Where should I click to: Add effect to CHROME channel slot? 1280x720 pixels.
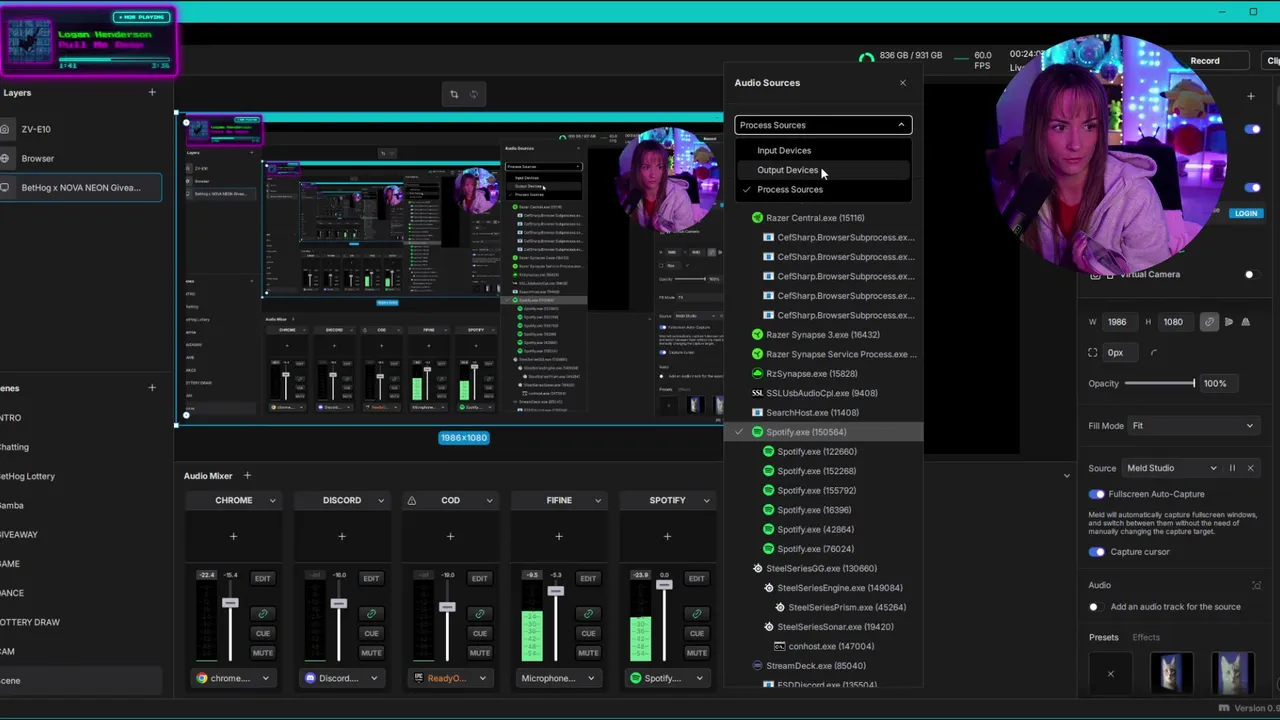(233, 537)
